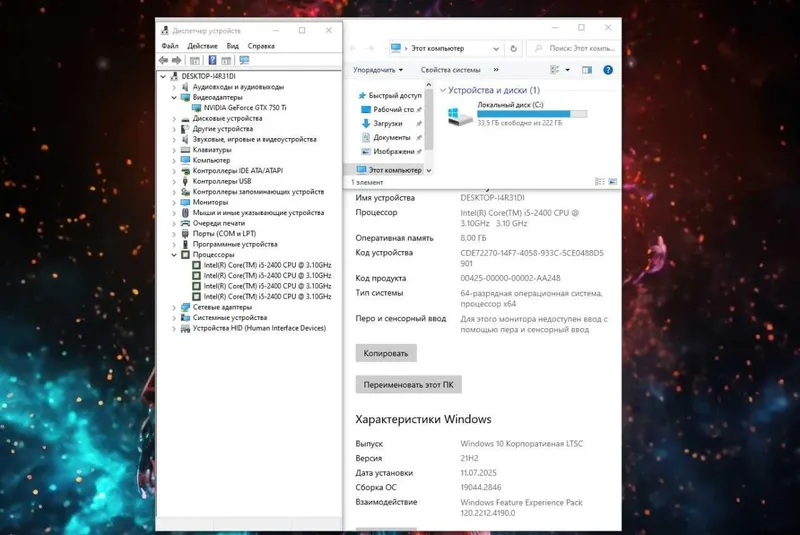
Task: Click the scan for hardware changes monitor icon
Action: click(x=244, y=60)
